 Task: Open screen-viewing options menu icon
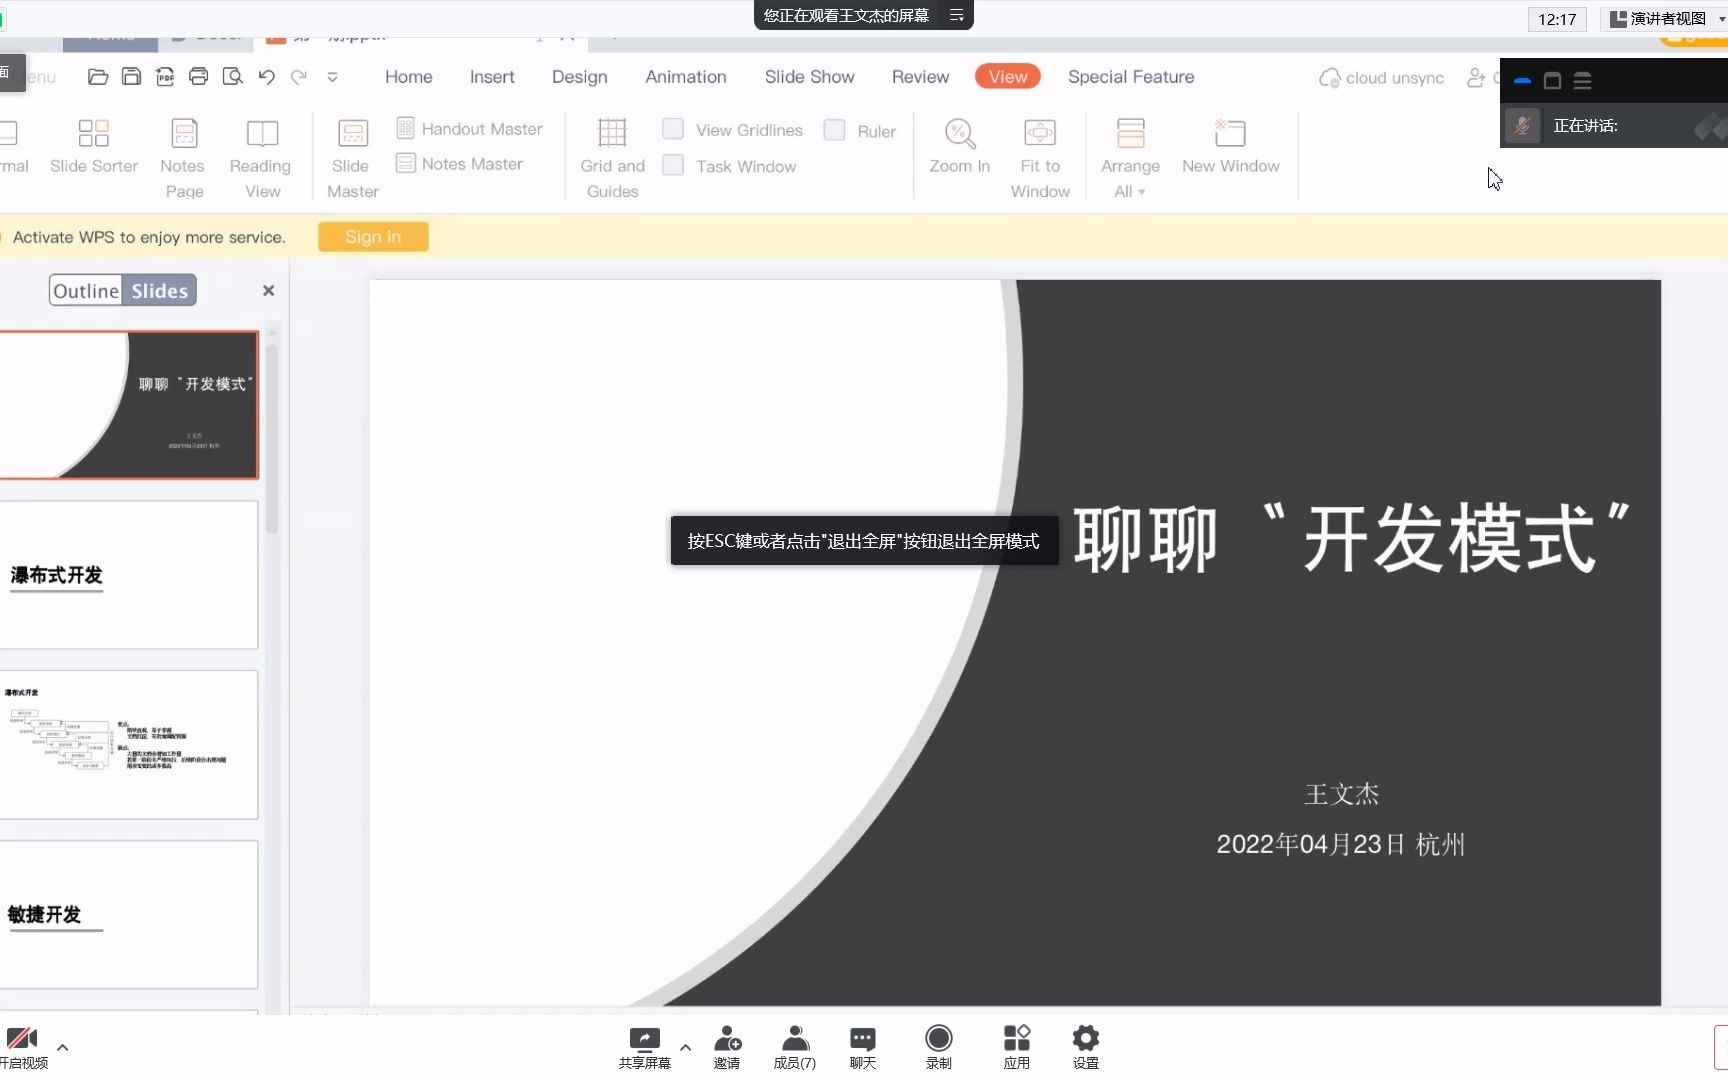pos(956,15)
